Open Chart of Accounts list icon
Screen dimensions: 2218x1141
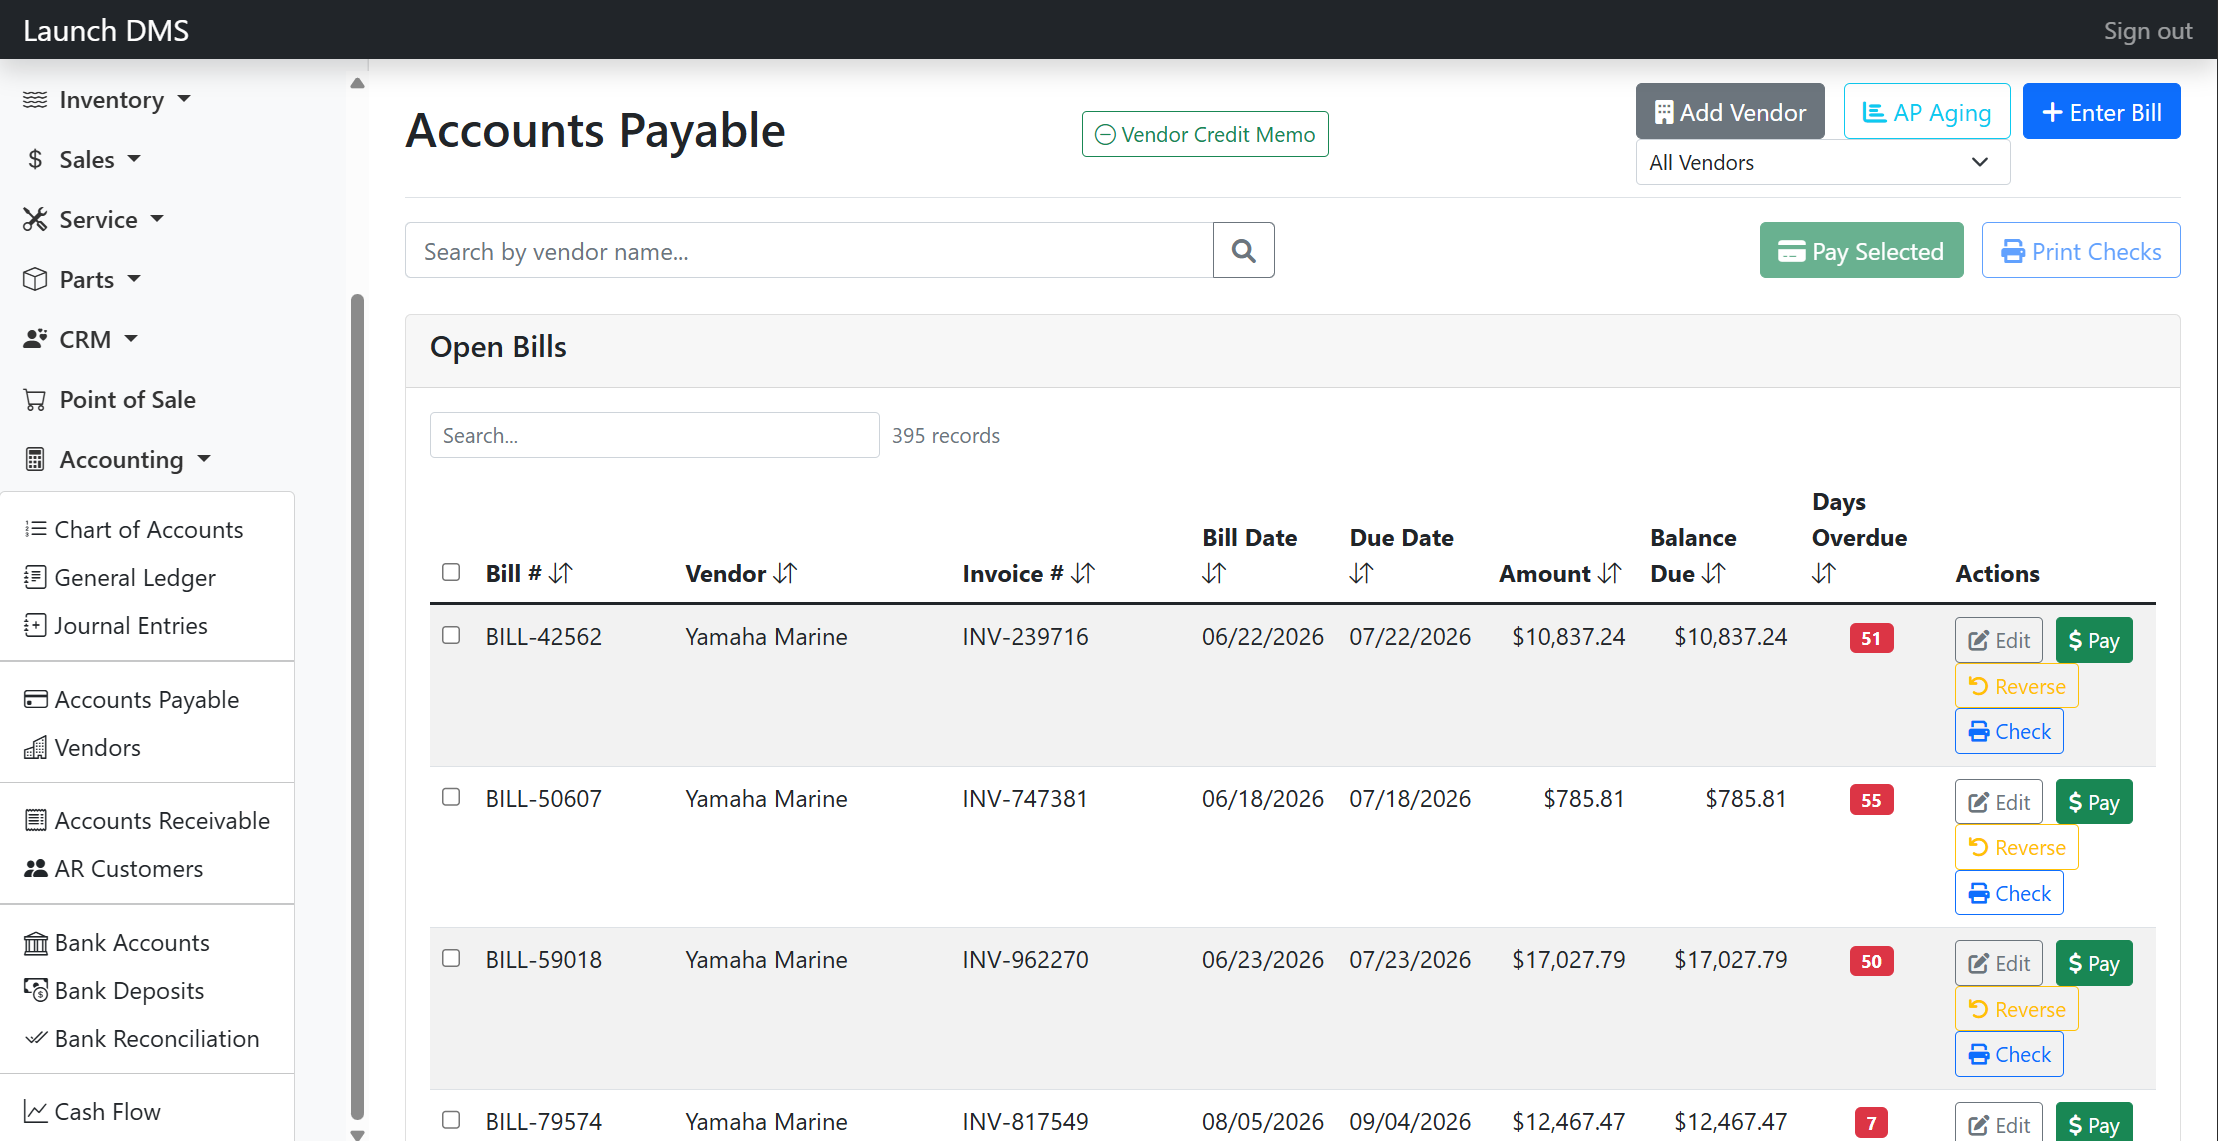[x=36, y=529]
